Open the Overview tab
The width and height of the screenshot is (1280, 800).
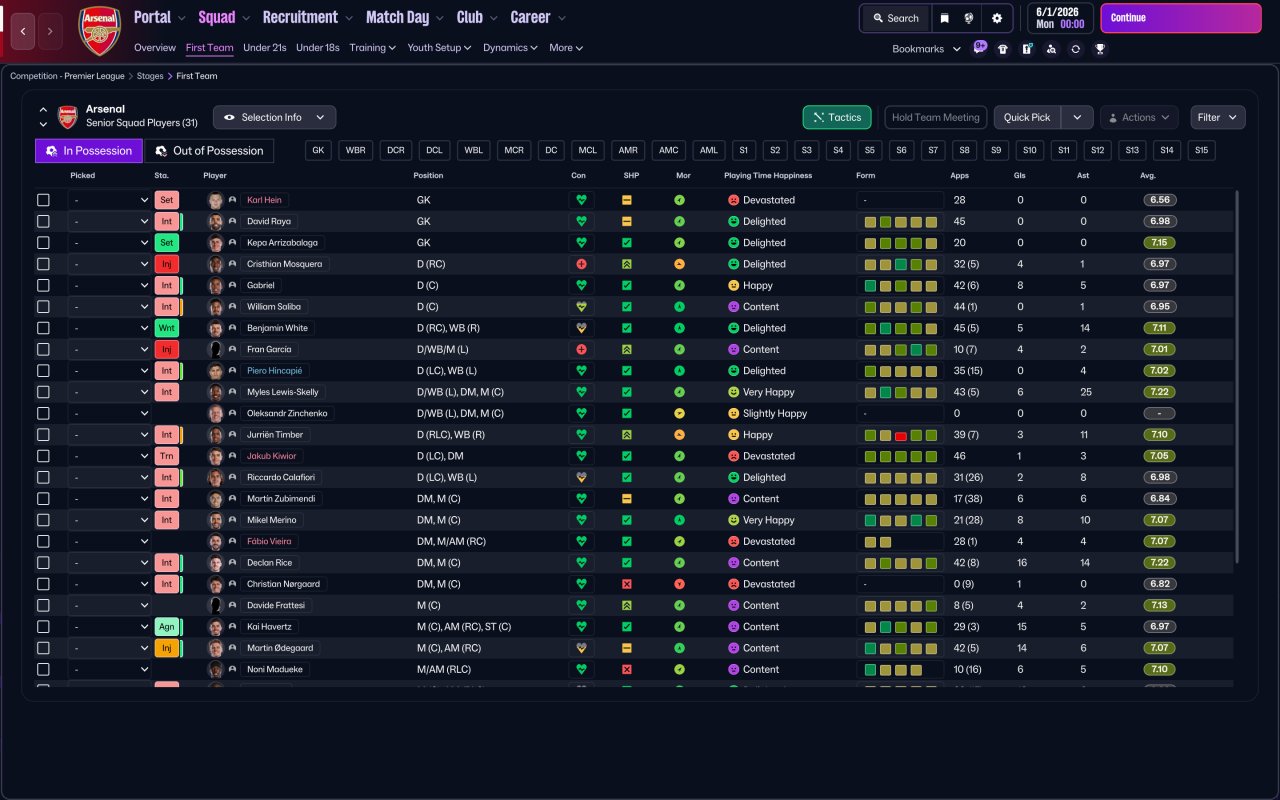click(155, 47)
